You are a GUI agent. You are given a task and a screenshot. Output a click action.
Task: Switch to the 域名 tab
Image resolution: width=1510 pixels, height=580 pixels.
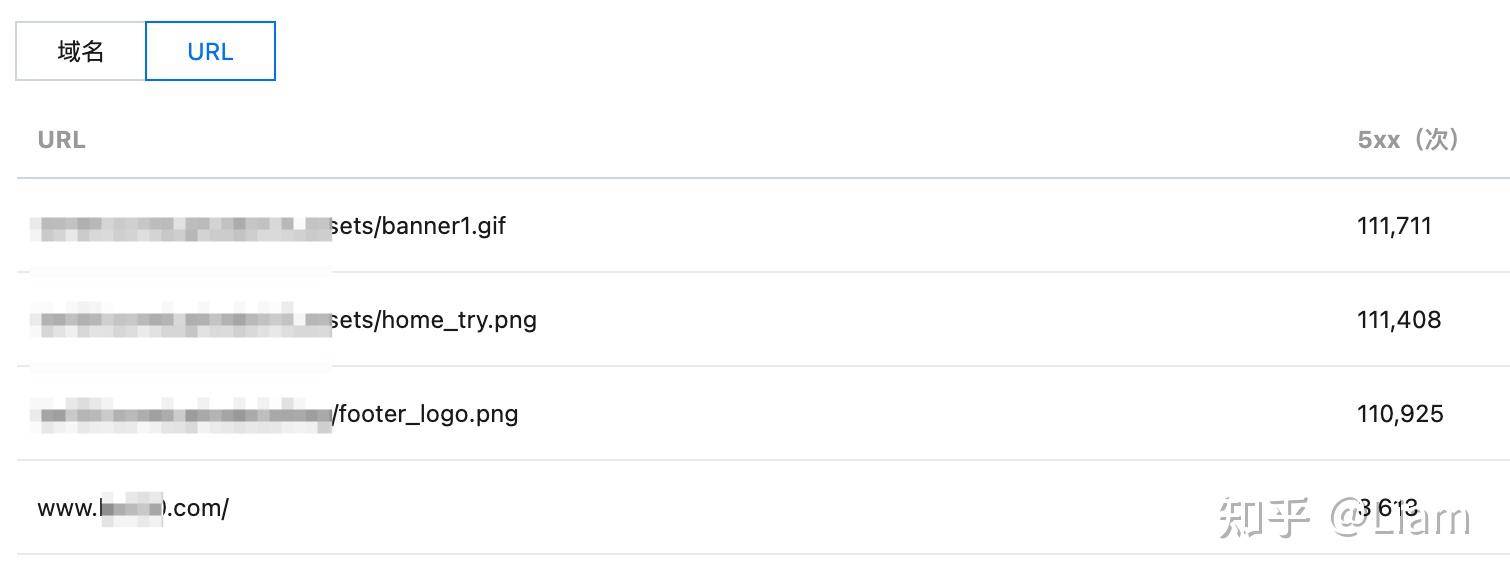pyautogui.click(x=81, y=51)
